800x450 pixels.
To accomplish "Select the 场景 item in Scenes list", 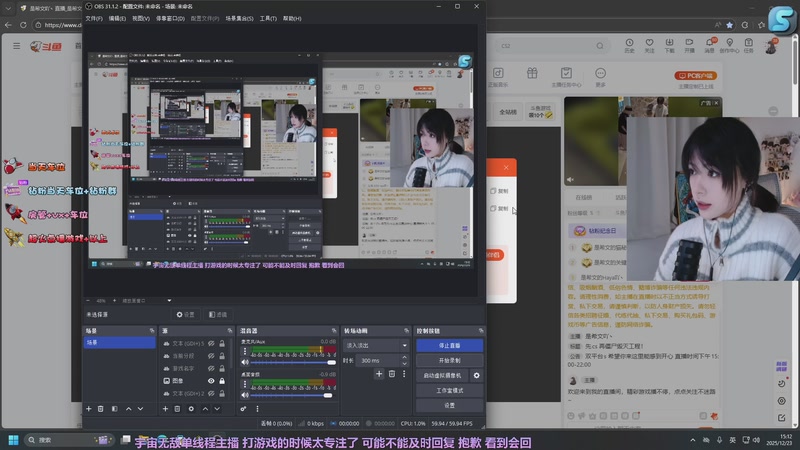I will tap(119, 343).
